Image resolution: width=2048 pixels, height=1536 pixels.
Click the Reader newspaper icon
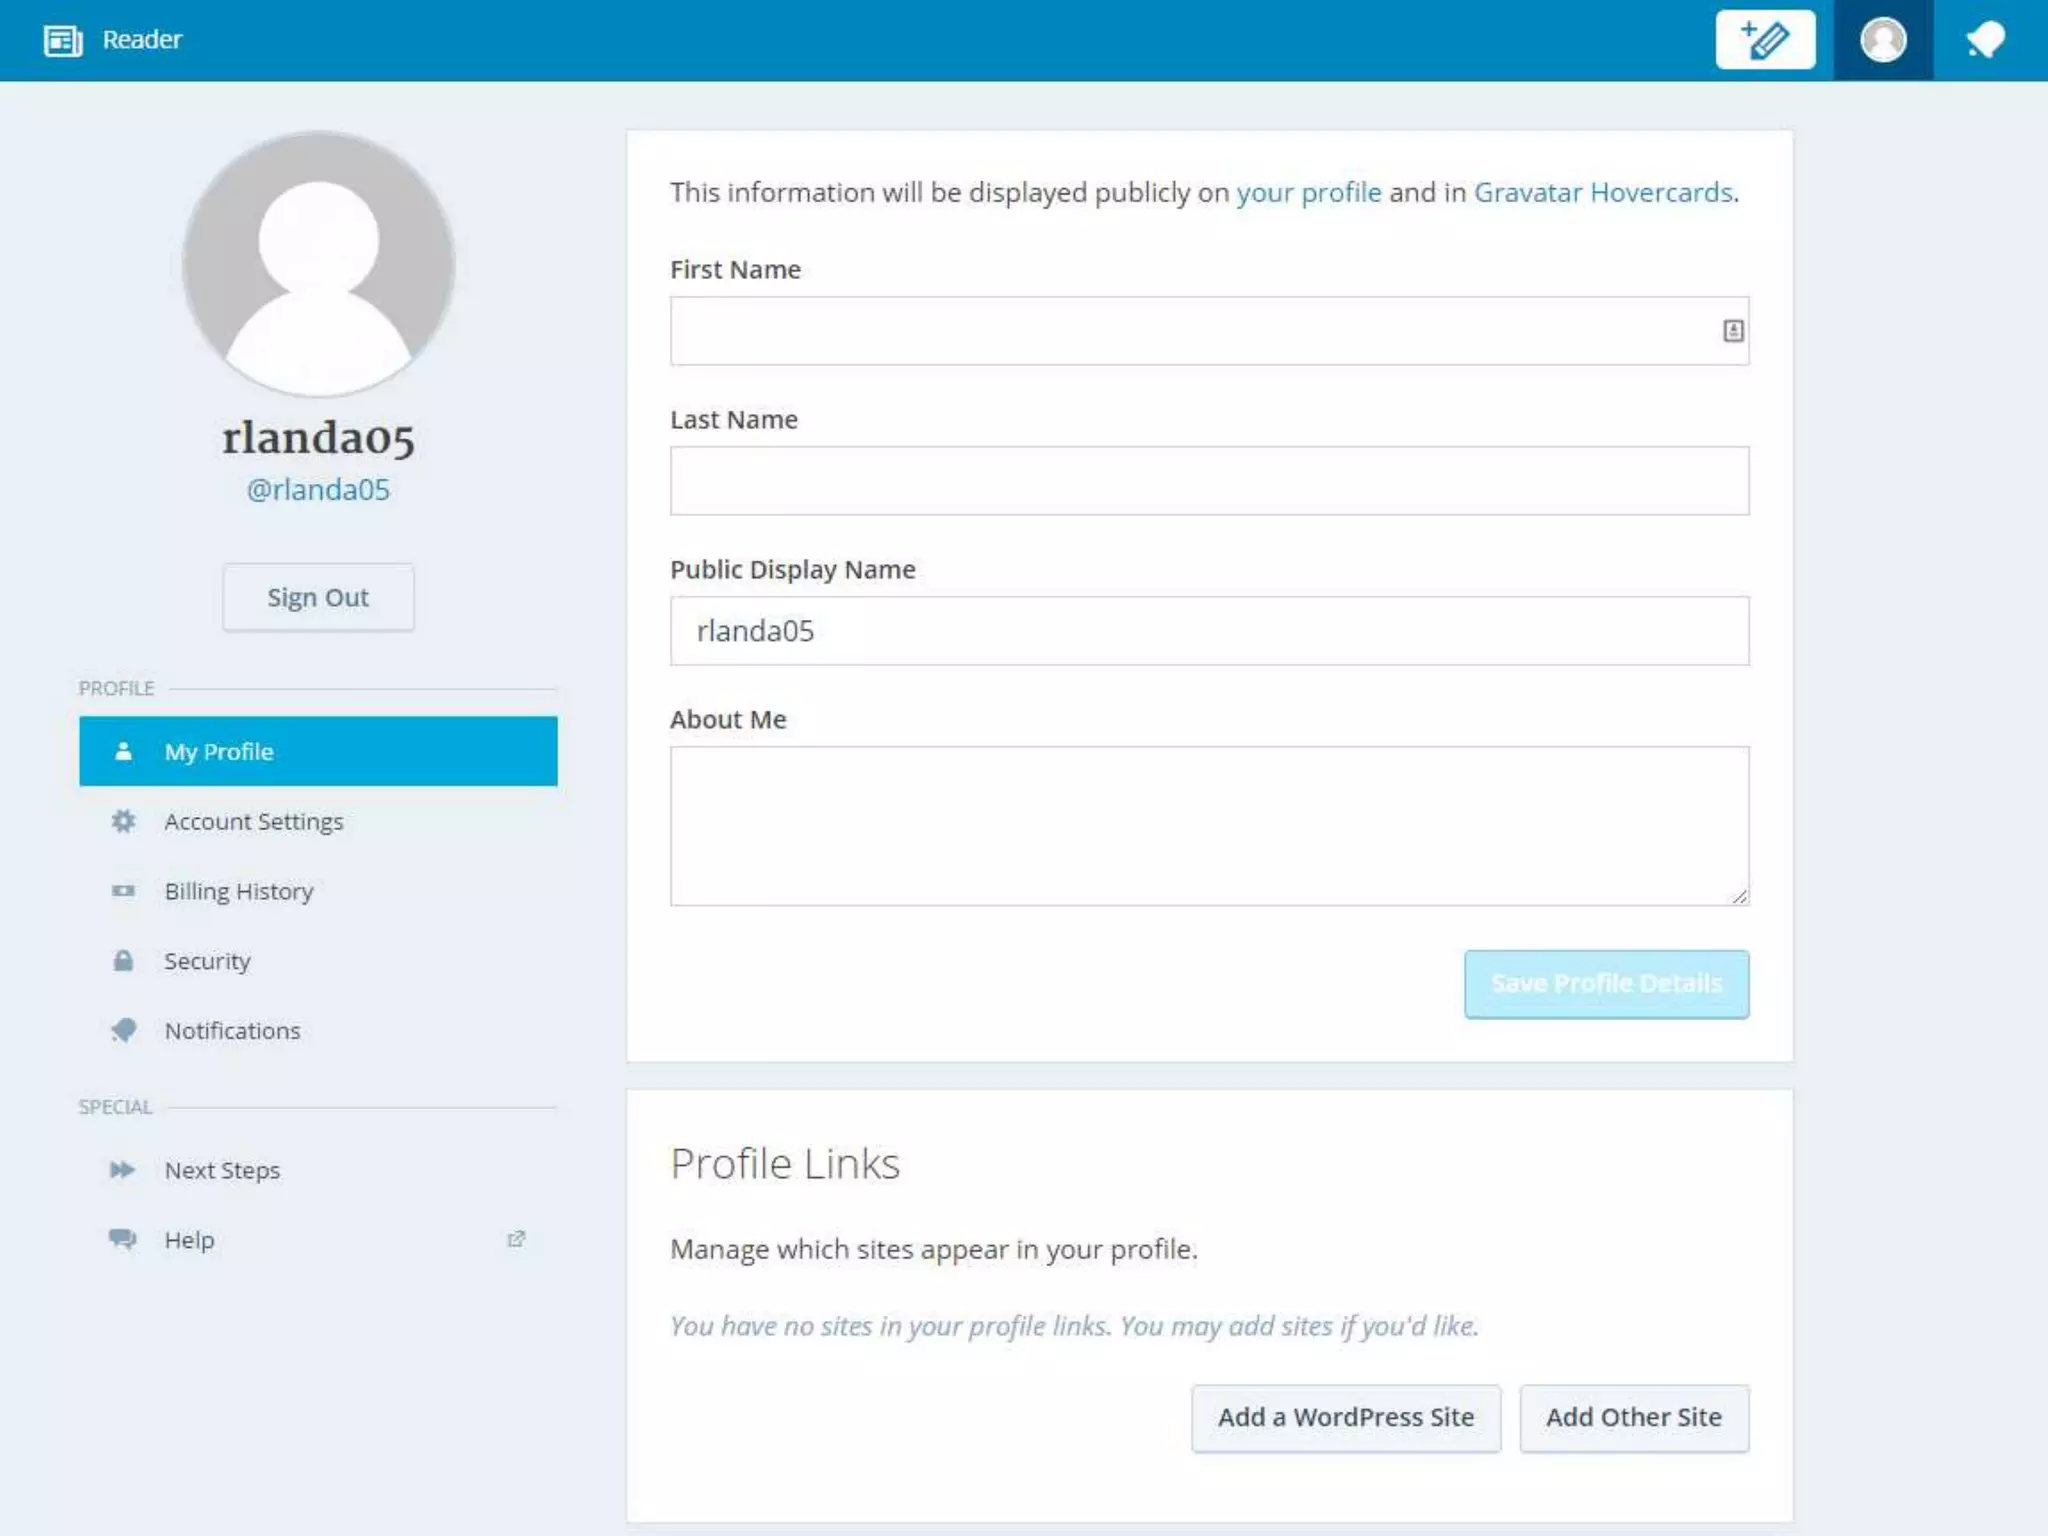click(63, 40)
